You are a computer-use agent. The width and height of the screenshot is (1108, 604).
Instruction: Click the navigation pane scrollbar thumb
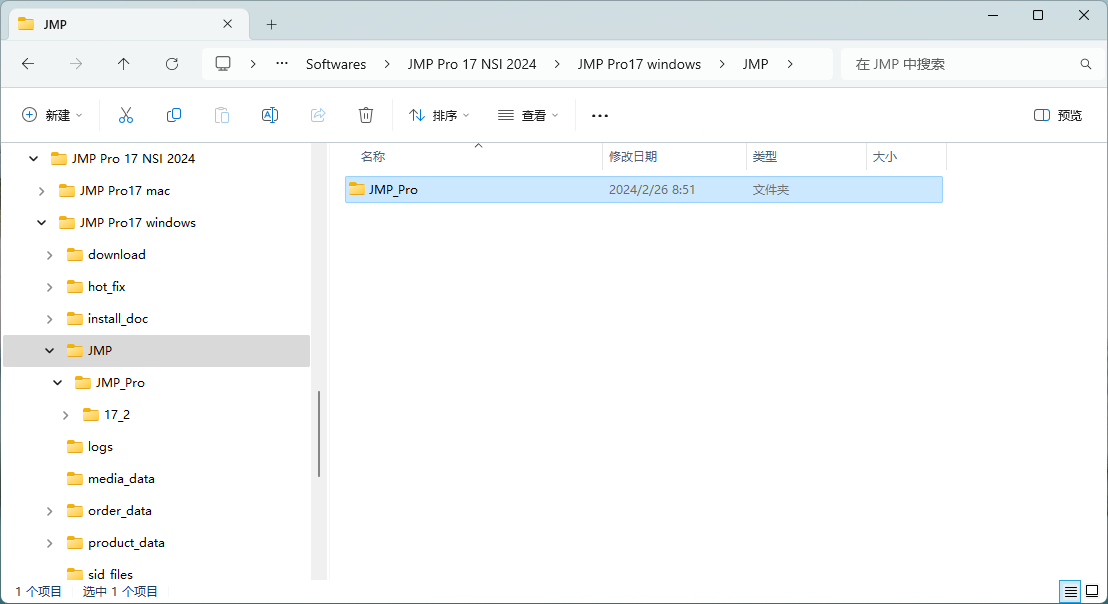319,434
